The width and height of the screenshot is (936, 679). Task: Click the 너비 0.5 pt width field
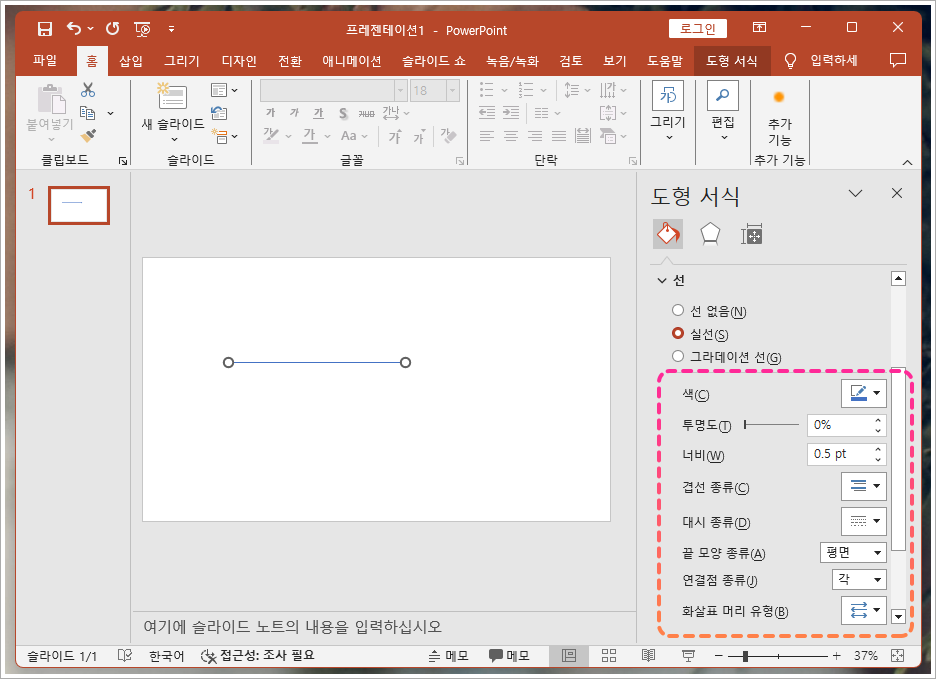click(x=841, y=454)
